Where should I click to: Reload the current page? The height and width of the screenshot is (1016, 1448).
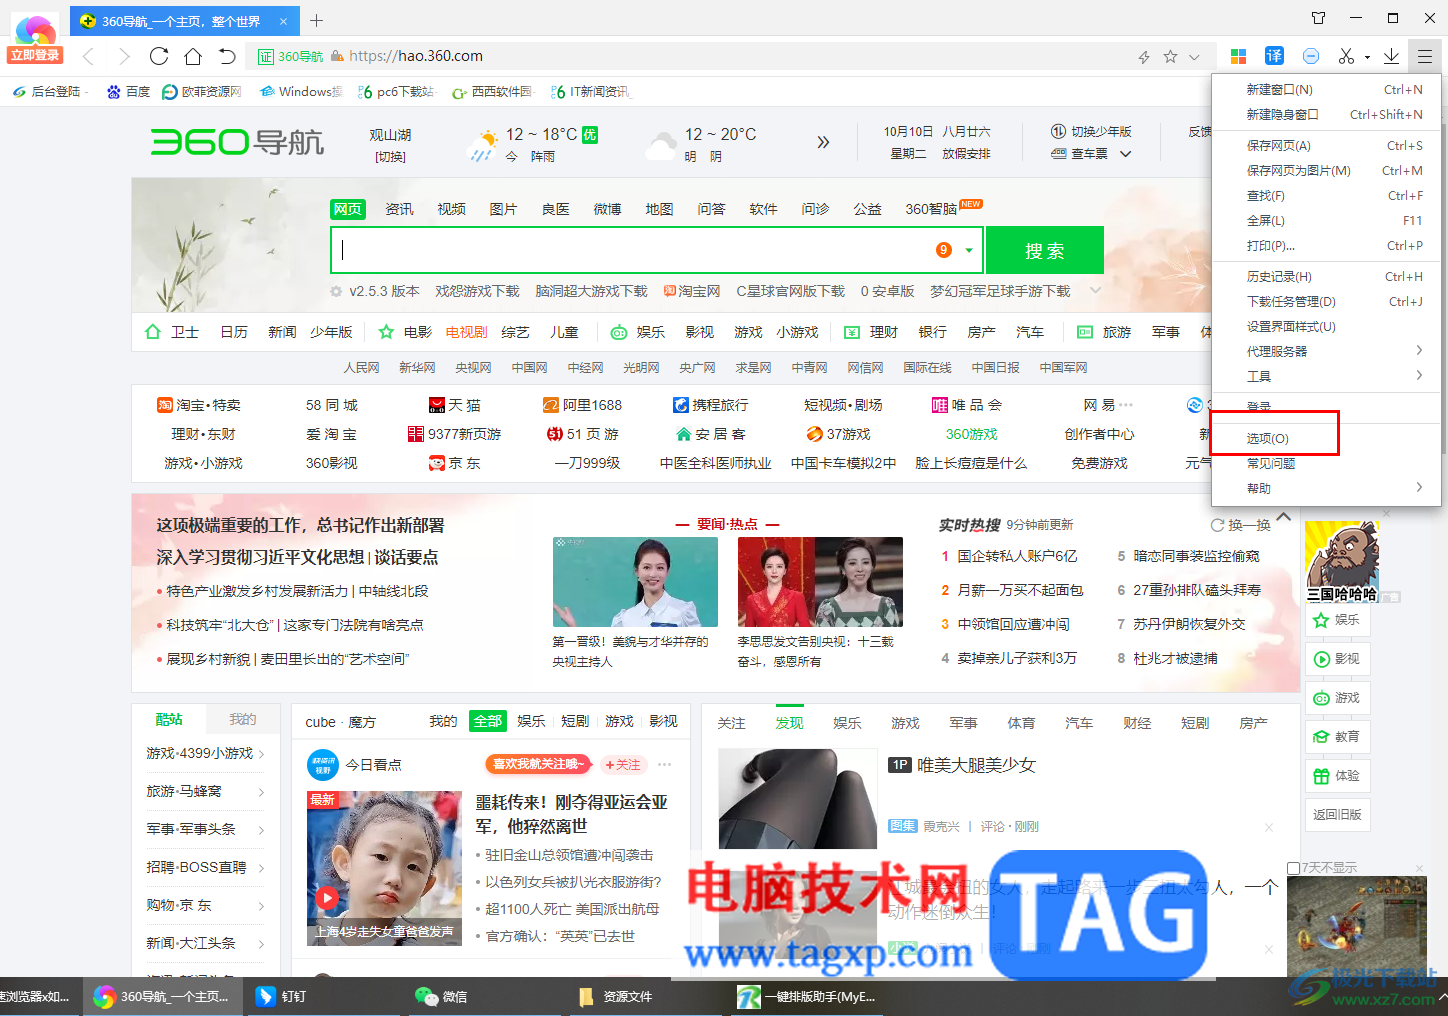pyautogui.click(x=159, y=56)
